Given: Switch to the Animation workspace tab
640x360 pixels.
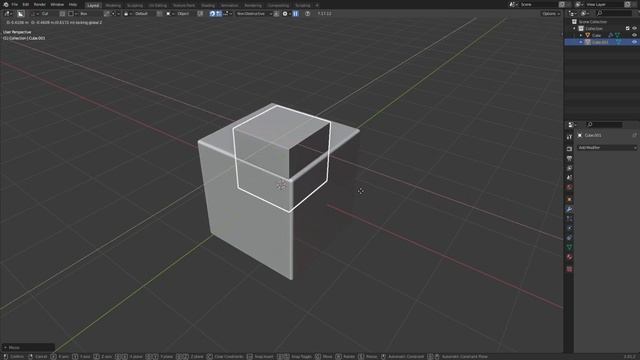Looking at the screenshot, I should [x=229, y=5].
